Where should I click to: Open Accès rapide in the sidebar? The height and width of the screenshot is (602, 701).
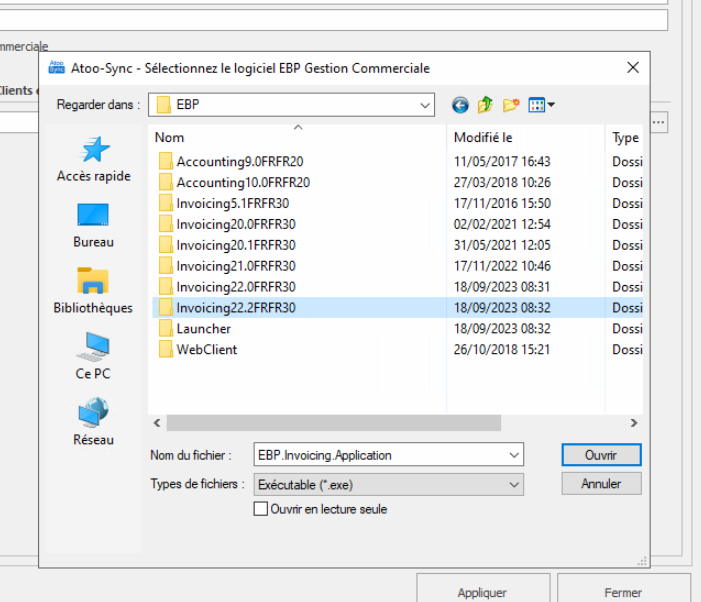point(93,159)
